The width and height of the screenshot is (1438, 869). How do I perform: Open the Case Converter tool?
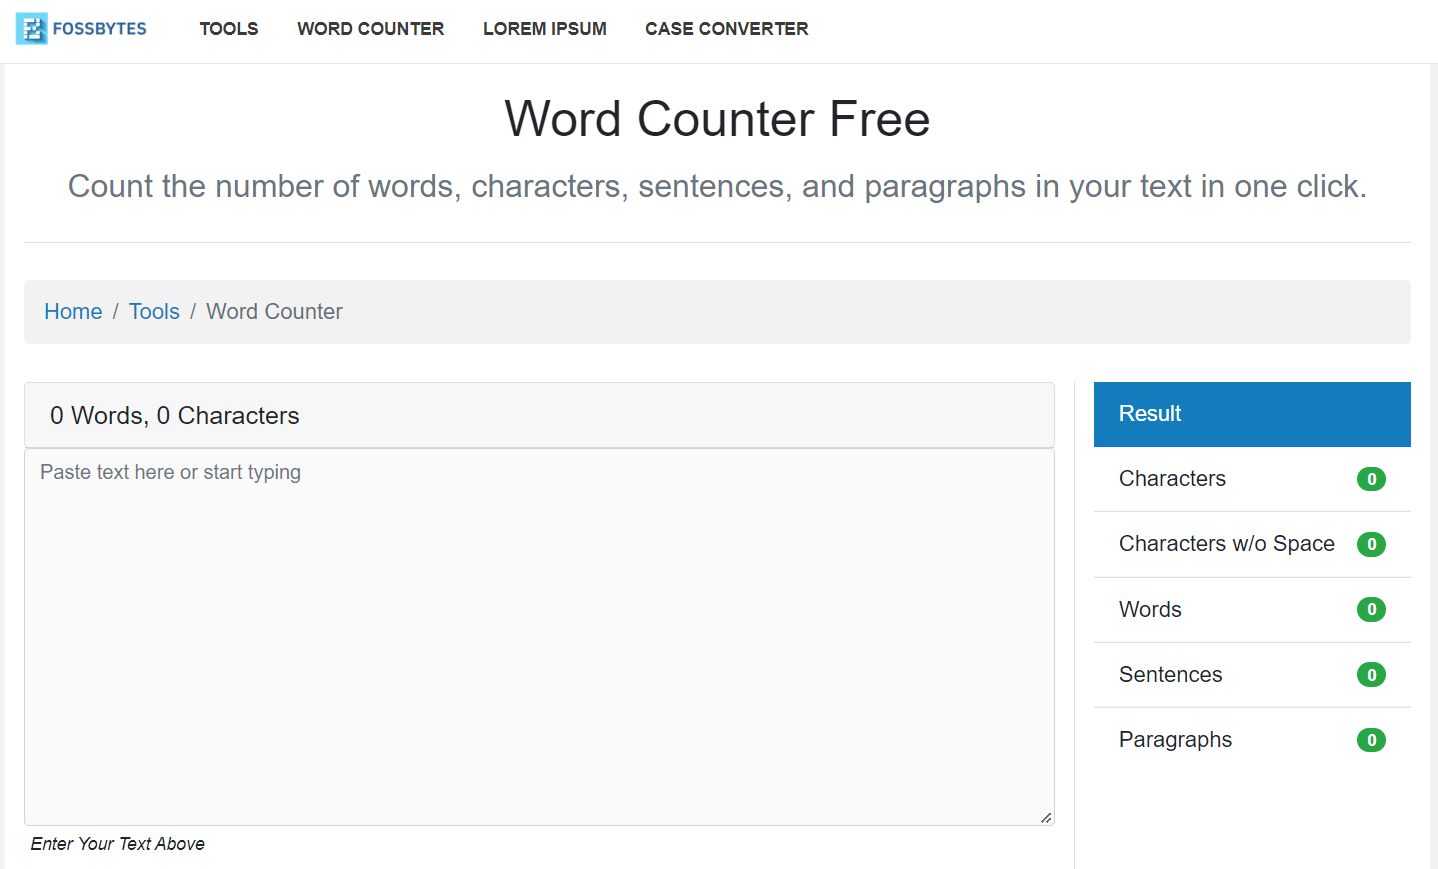[727, 29]
